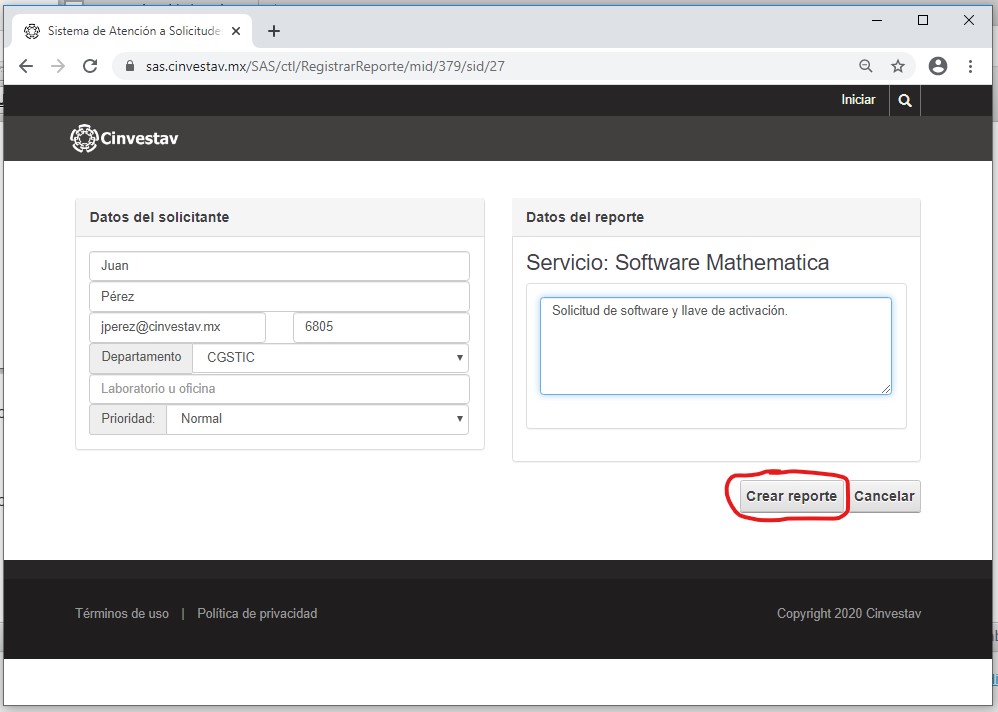Click the site search magnifier icon
The height and width of the screenshot is (712, 998).
[x=905, y=101]
